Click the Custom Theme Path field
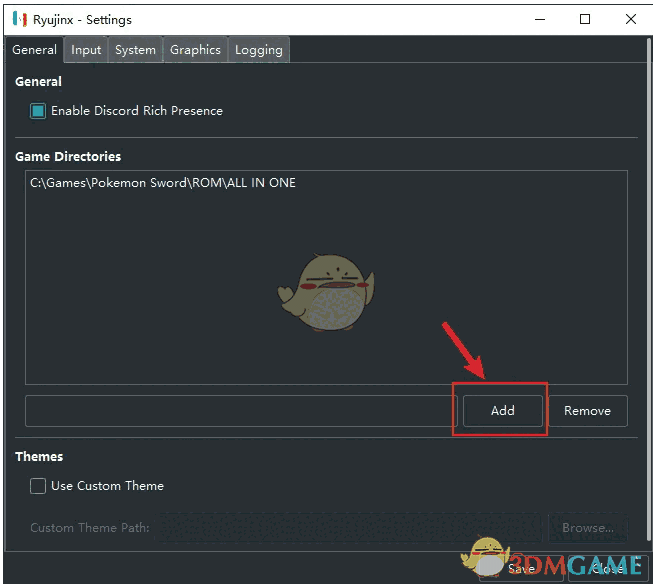The width and height of the screenshot is (653, 584). (350, 528)
